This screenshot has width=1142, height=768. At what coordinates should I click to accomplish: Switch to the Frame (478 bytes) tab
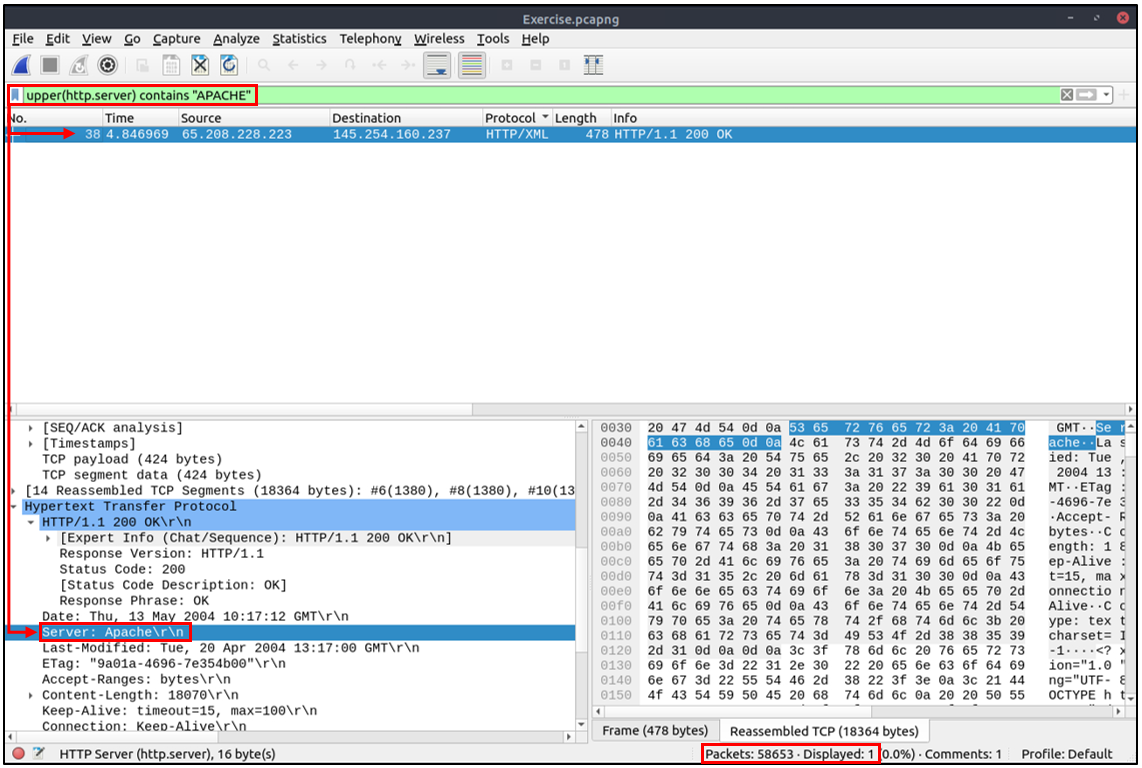[654, 731]
